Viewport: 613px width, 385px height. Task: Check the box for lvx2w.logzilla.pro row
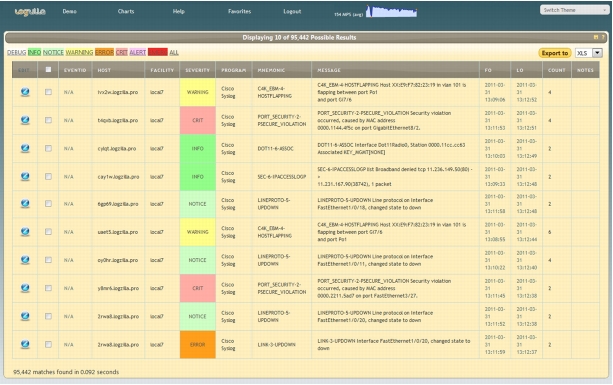[48, 92]
